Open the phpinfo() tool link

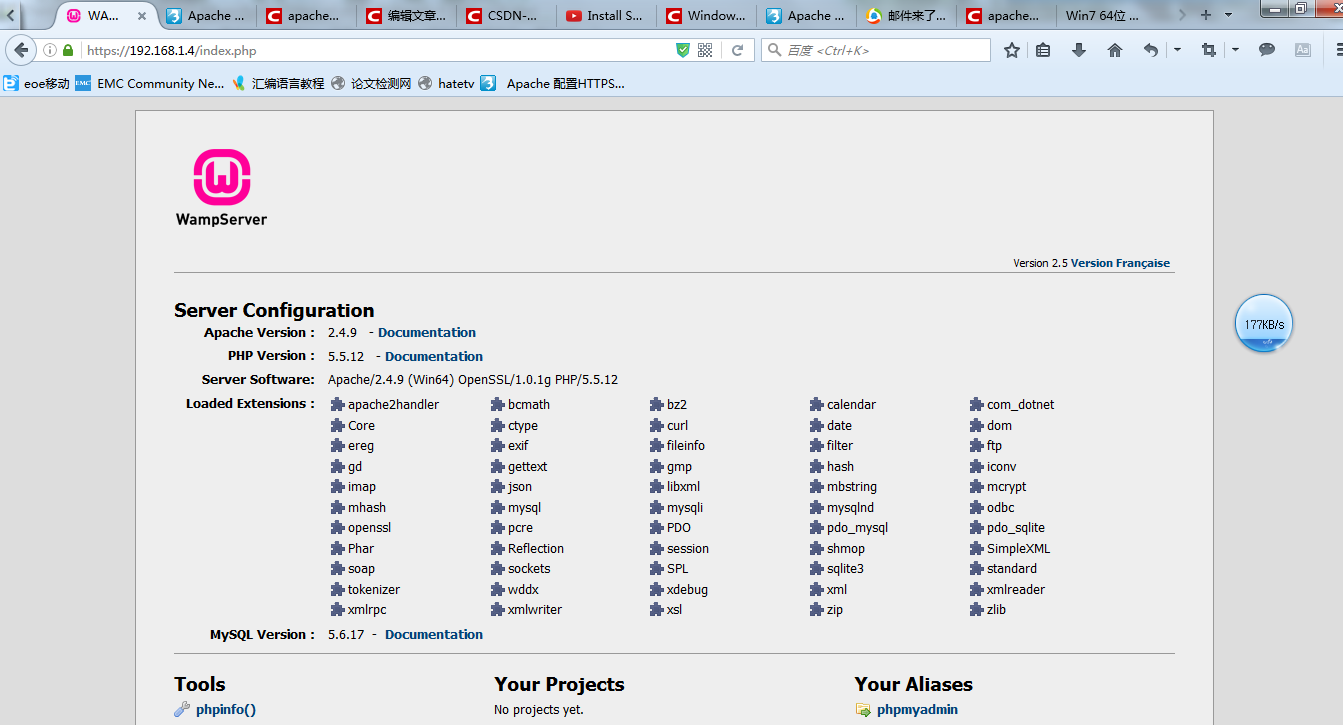pos(226,710)
